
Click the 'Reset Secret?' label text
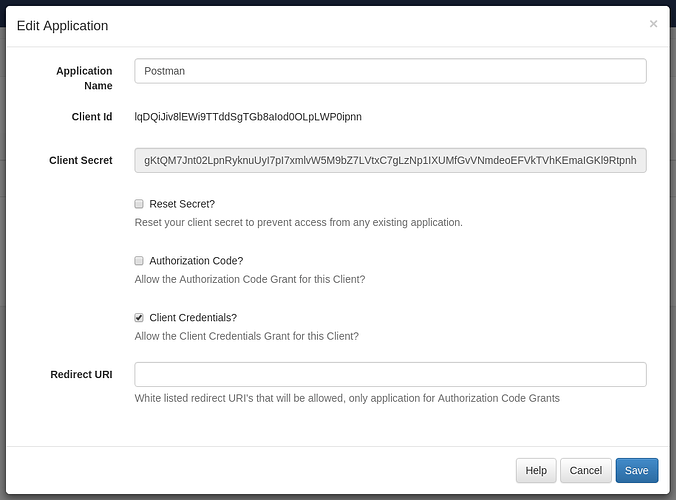(x=182, y=204)
